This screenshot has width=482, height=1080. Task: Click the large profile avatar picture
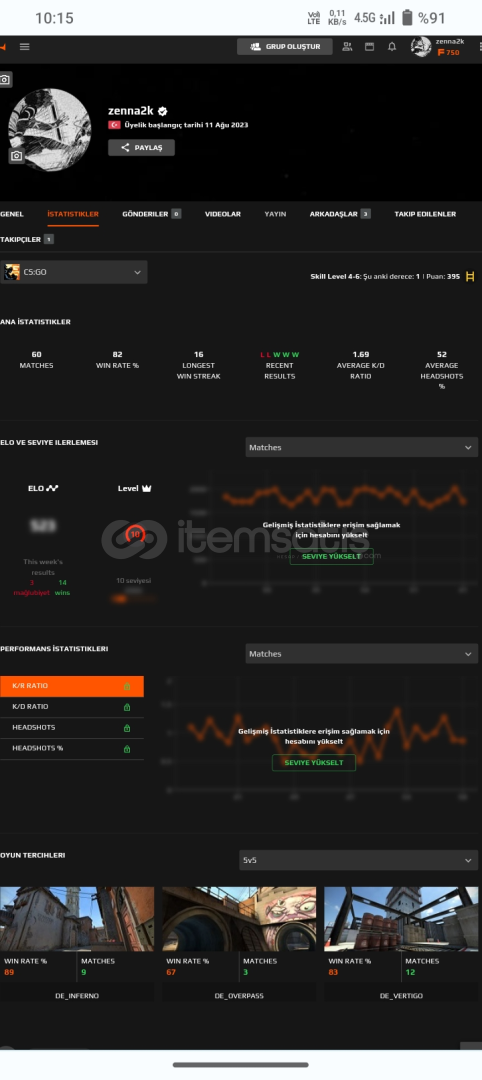tap(50, 129)
